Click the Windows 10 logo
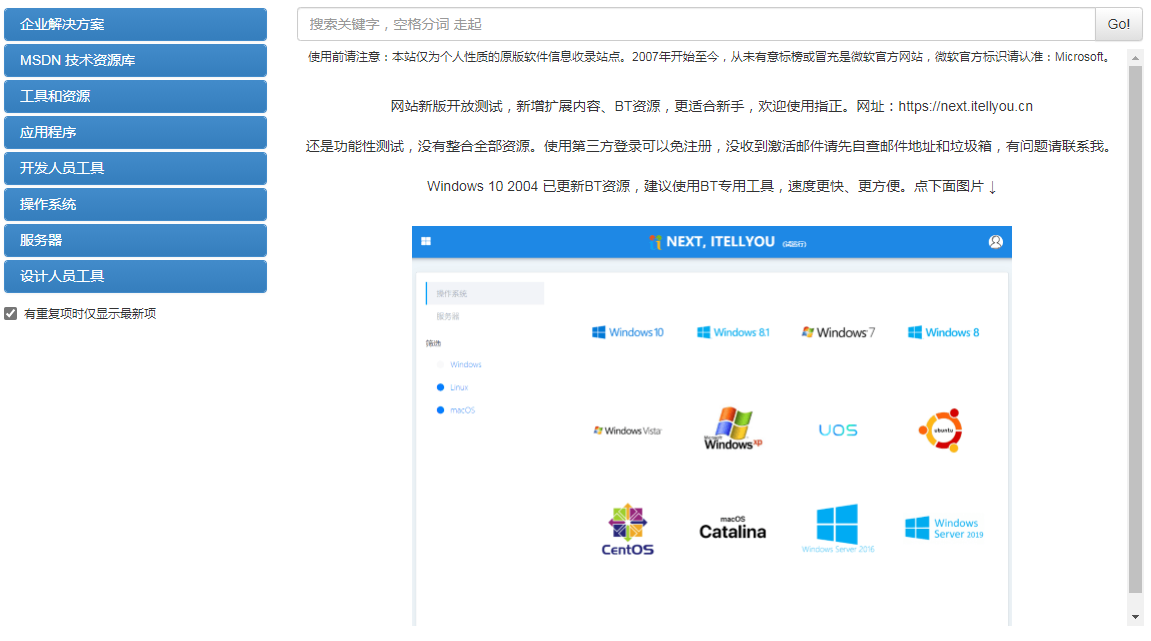This screenshot has height=641, width=1151. [x=628, y=332]
